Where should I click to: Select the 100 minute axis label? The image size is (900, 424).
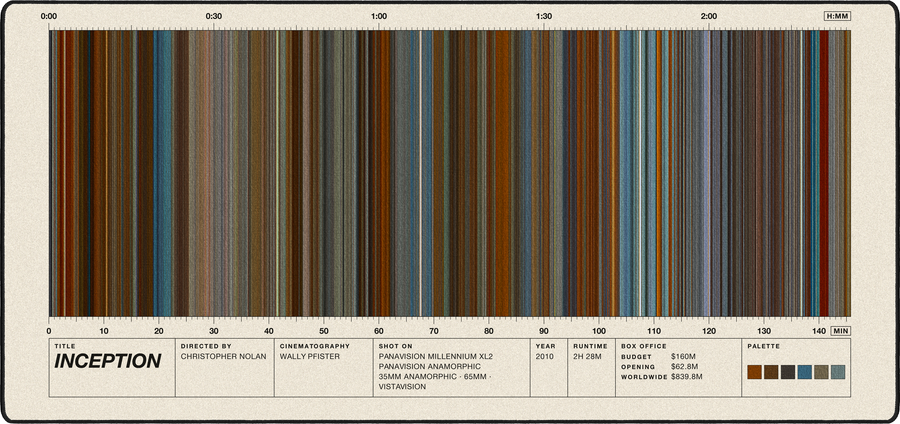pyautogui.click(x=599, y=331)
